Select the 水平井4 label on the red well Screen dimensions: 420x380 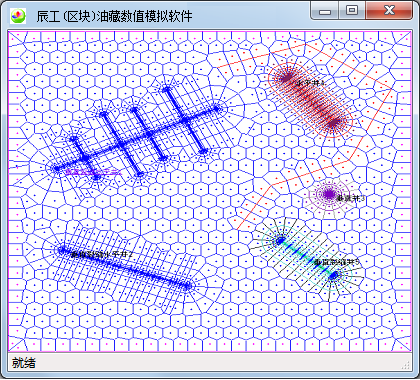tap(310, 82)
